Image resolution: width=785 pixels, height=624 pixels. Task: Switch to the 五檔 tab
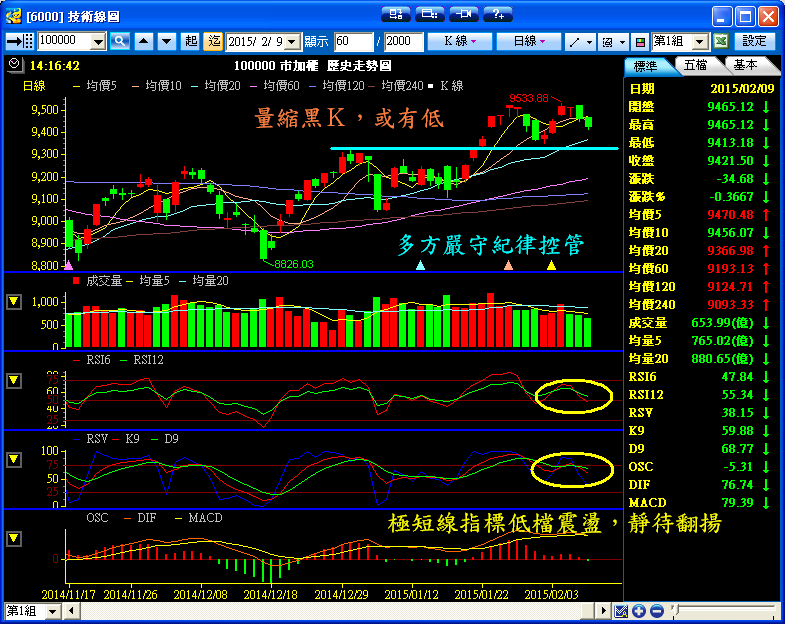(695, 65)
